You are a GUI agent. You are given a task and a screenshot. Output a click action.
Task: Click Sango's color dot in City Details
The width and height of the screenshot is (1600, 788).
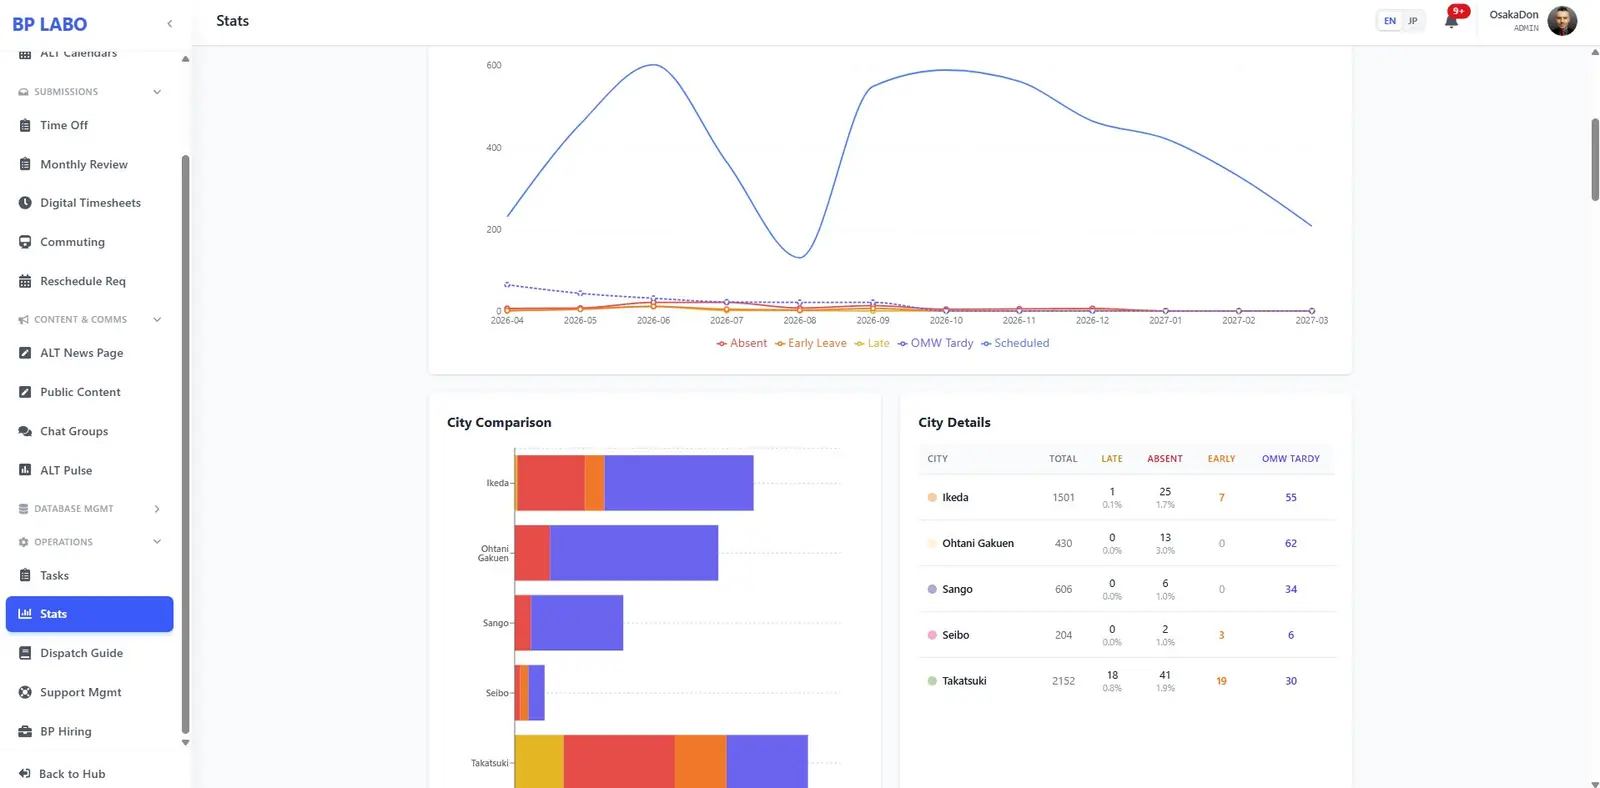(932, 589)
